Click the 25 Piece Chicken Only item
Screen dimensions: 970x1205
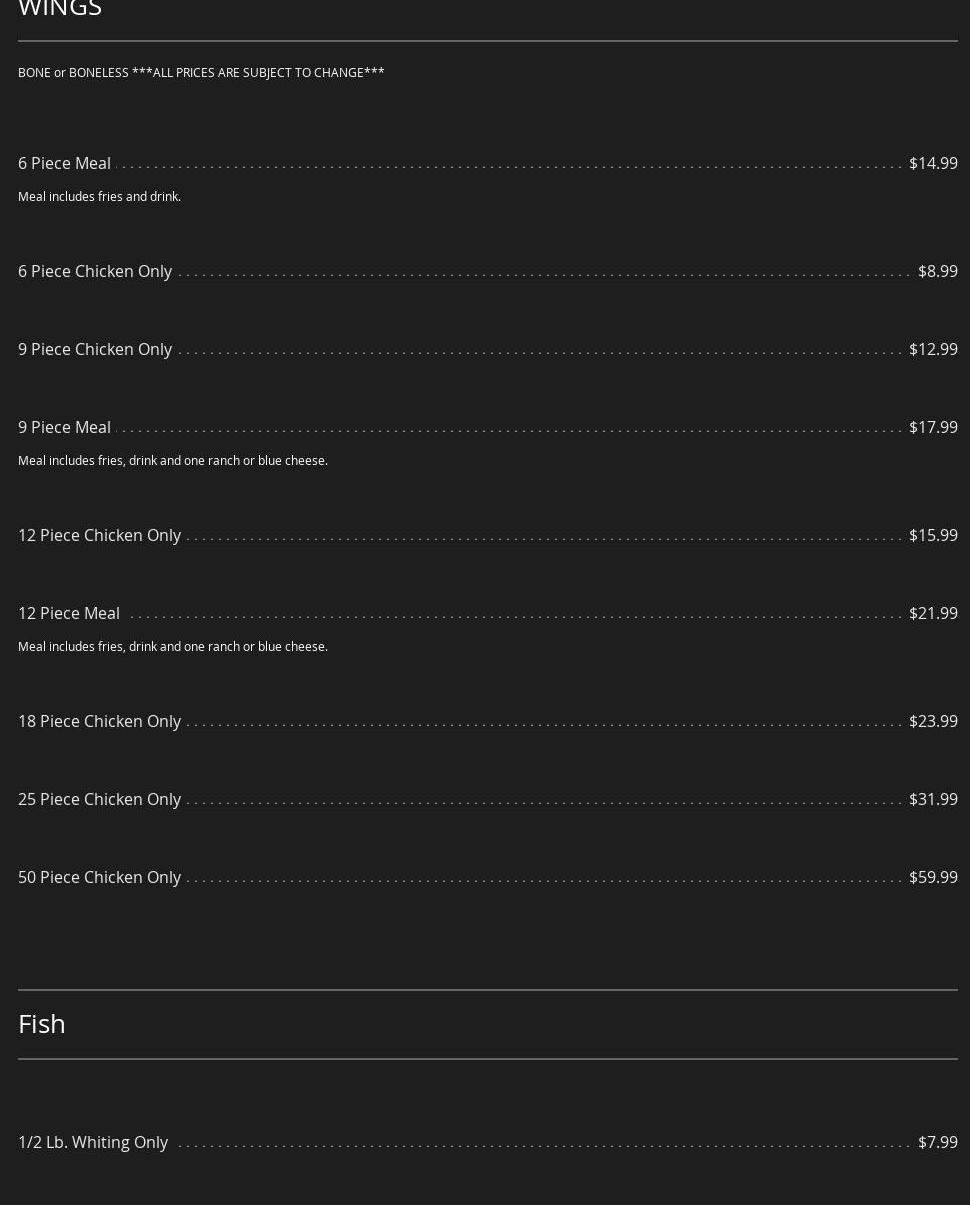[99, 799]
